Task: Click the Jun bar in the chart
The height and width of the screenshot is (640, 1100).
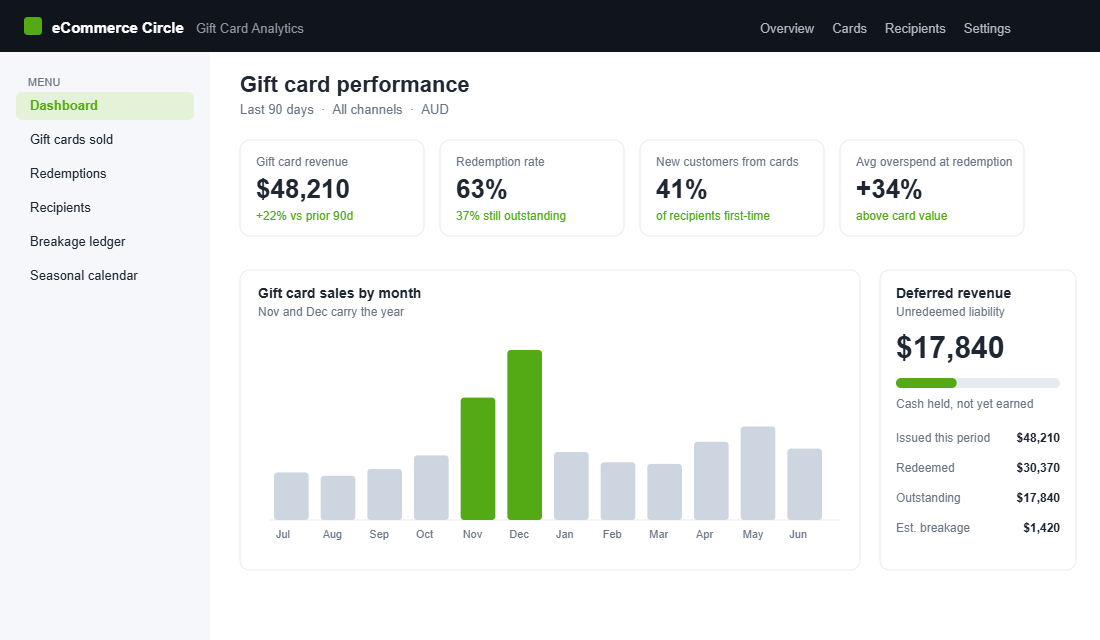Action: pyautogui.click(x=805, y=484)
